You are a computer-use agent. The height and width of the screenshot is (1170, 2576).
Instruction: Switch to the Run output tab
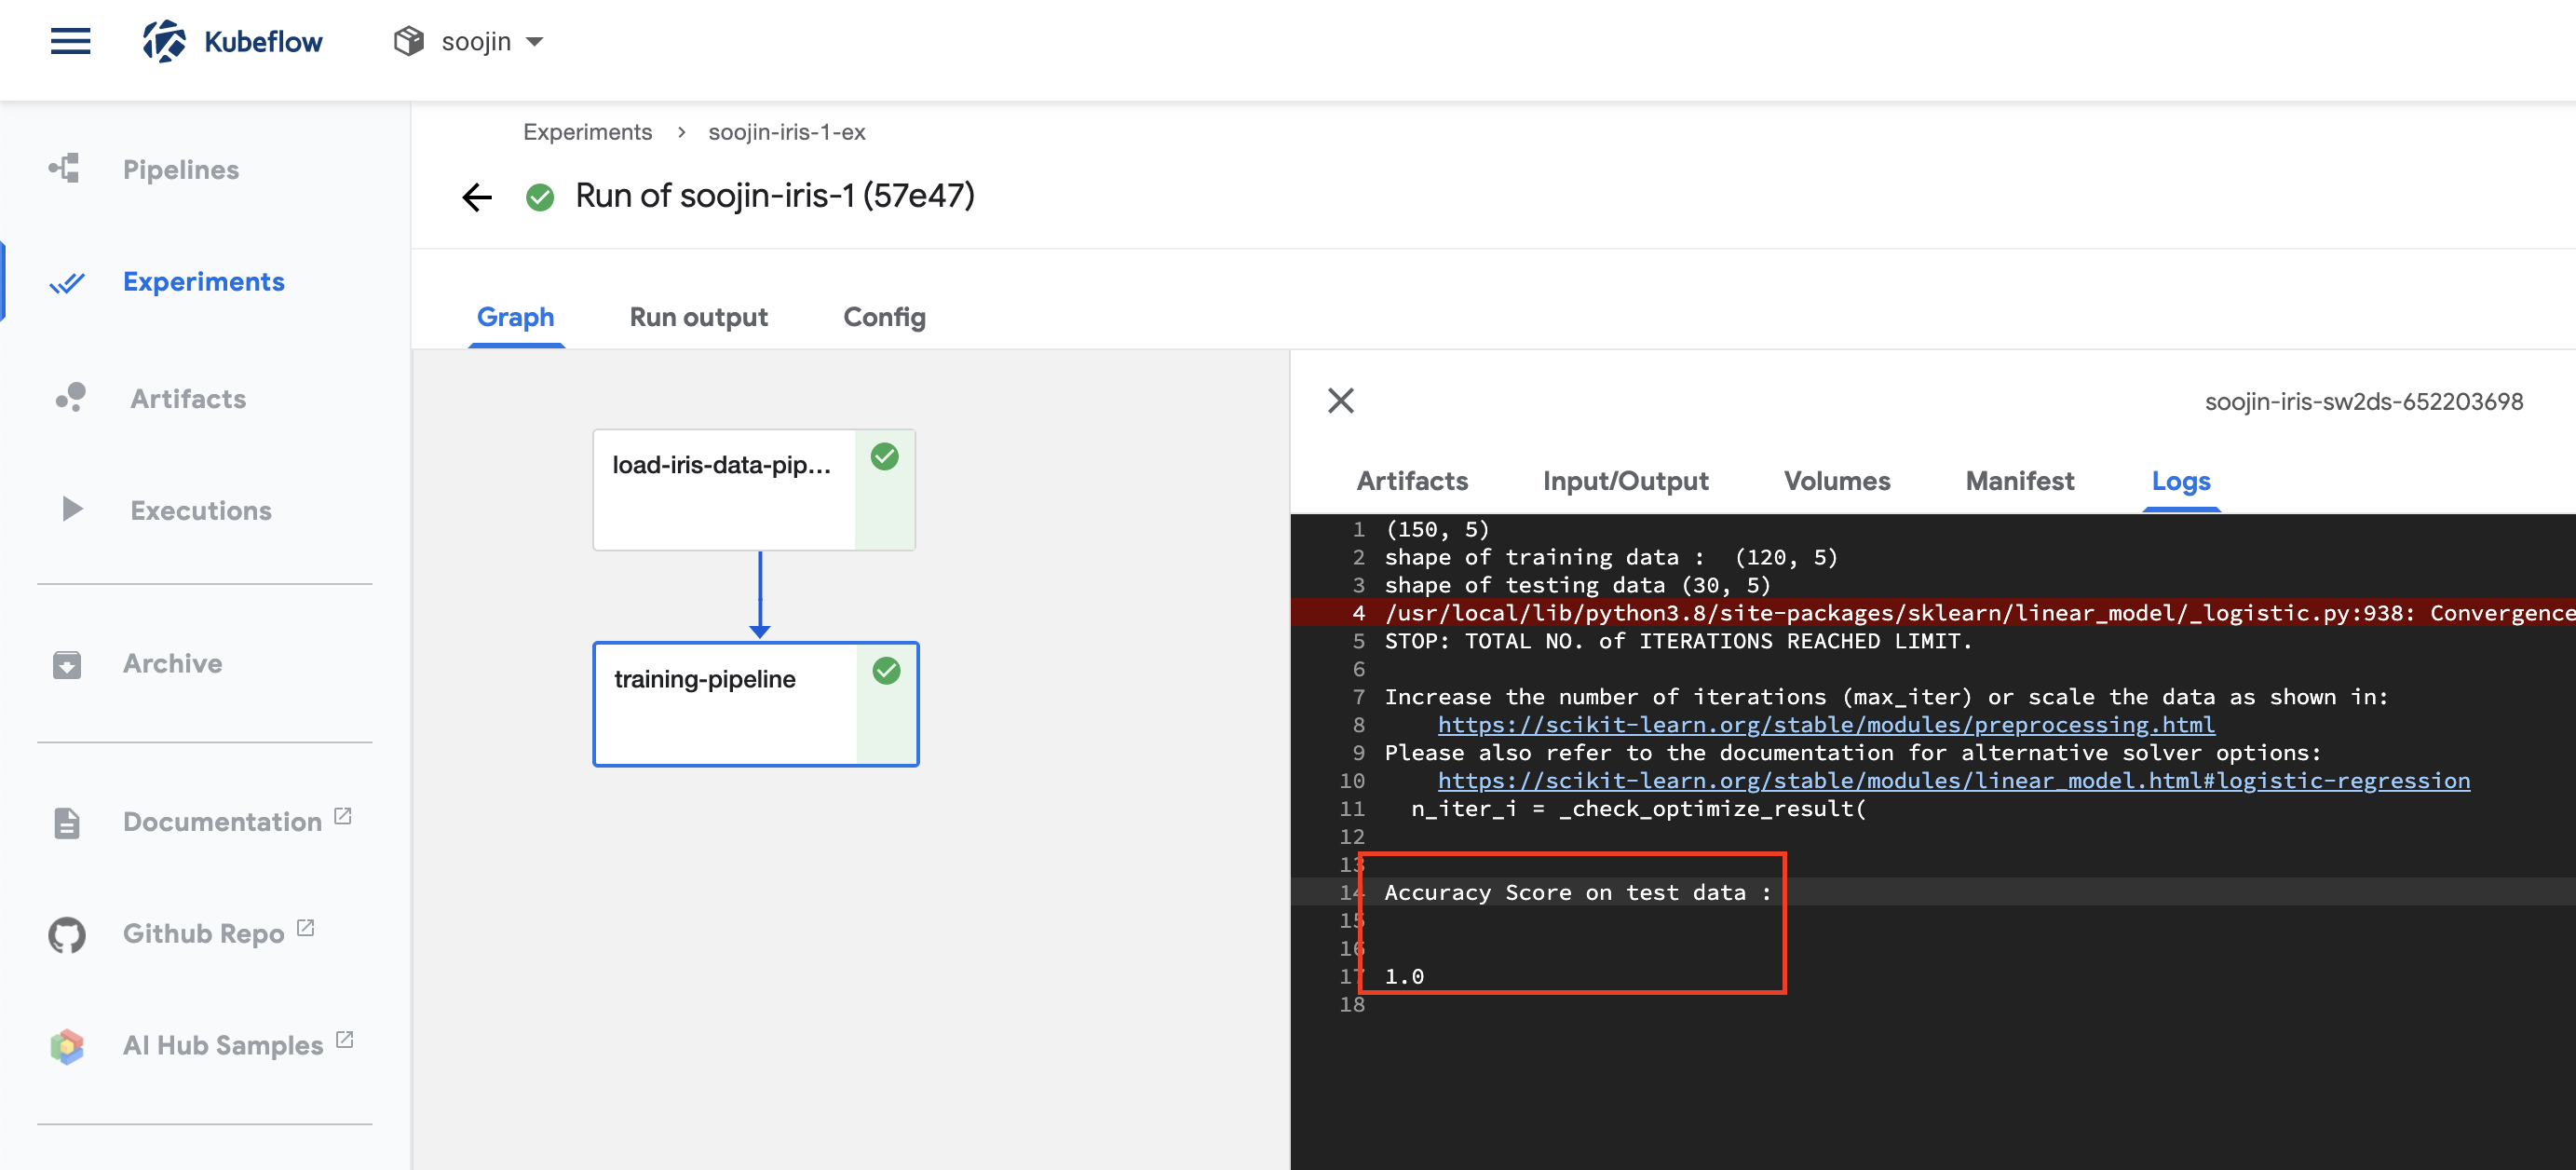click(x=698, y=317)
